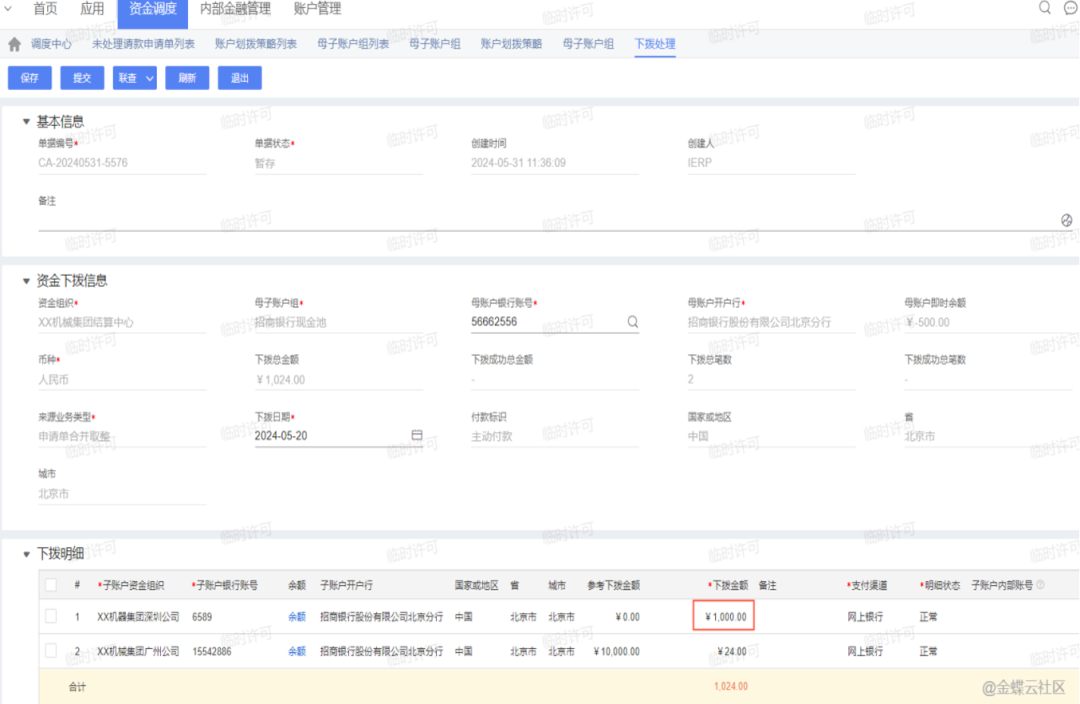Go to 首页 in top menu

45,9
